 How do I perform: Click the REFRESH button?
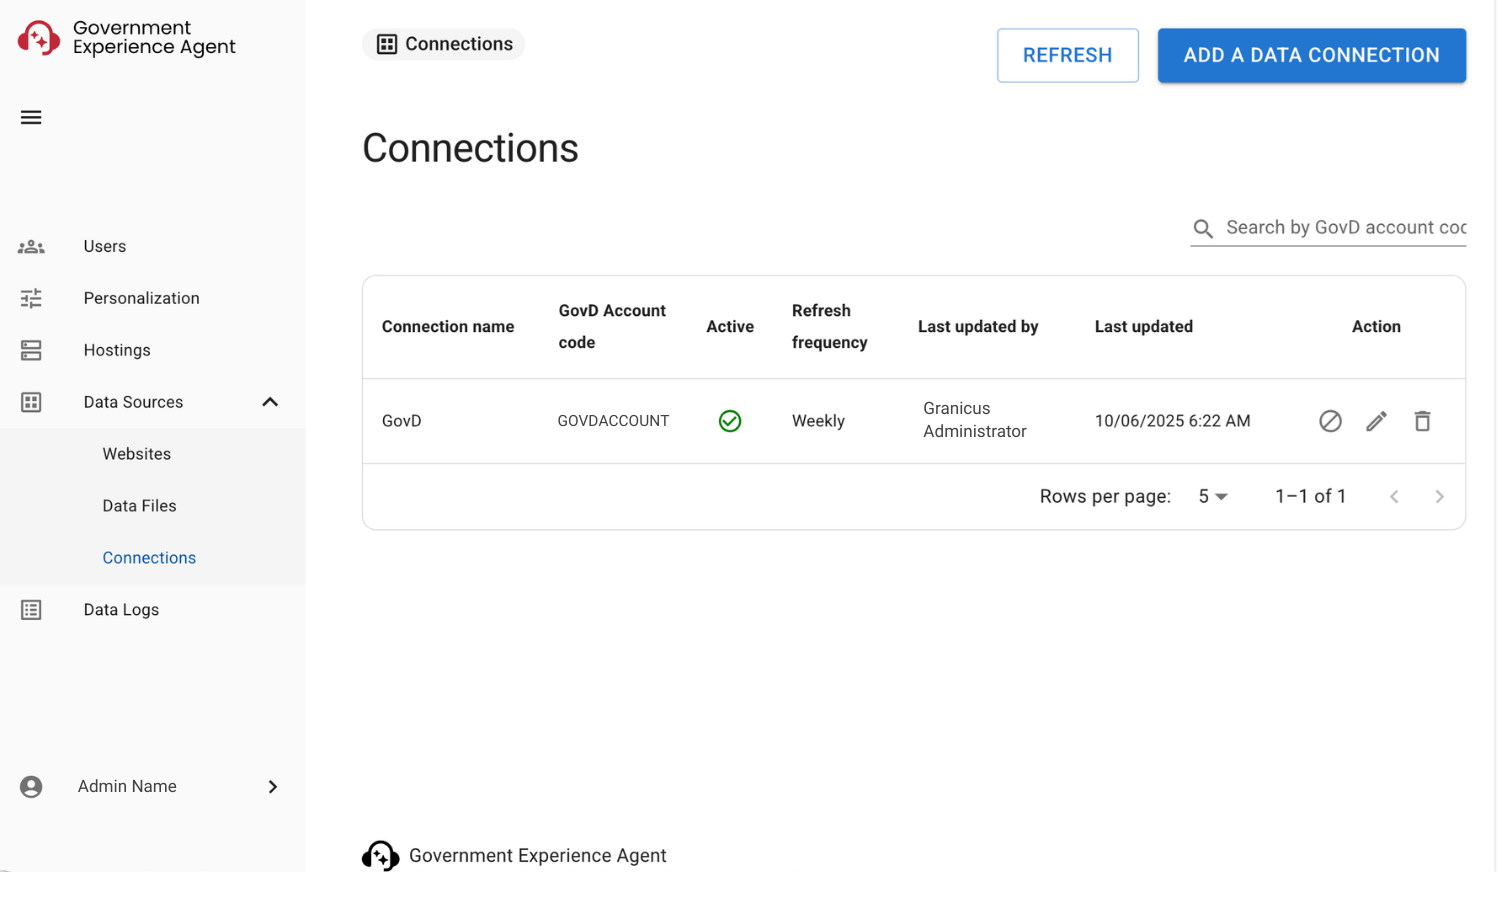1067,55
